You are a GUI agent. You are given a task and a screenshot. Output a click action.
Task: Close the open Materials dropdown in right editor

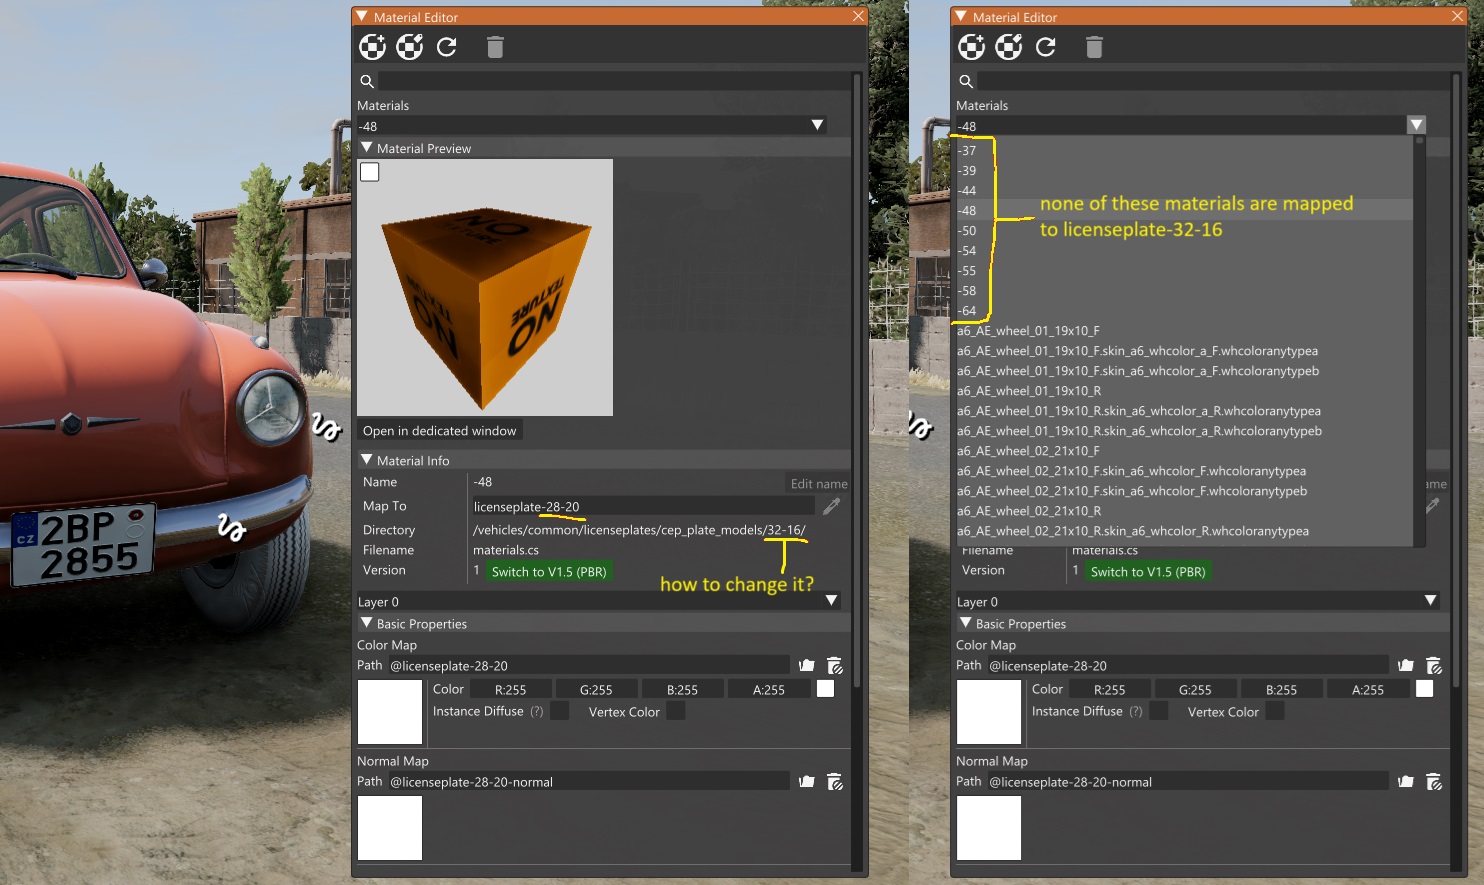click(1416, 126)
